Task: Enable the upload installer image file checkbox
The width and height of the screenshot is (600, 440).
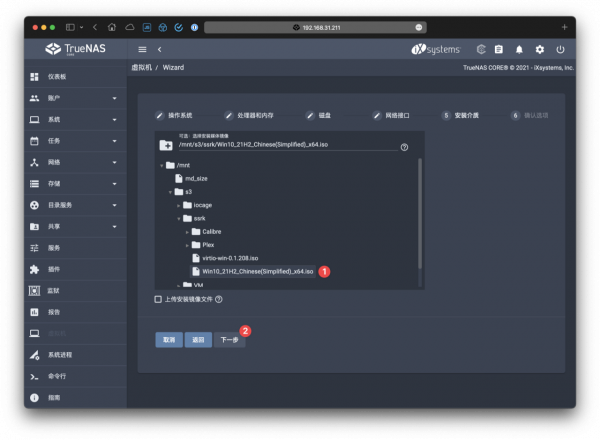Action: pyautogui.click(x=158, y=300)
